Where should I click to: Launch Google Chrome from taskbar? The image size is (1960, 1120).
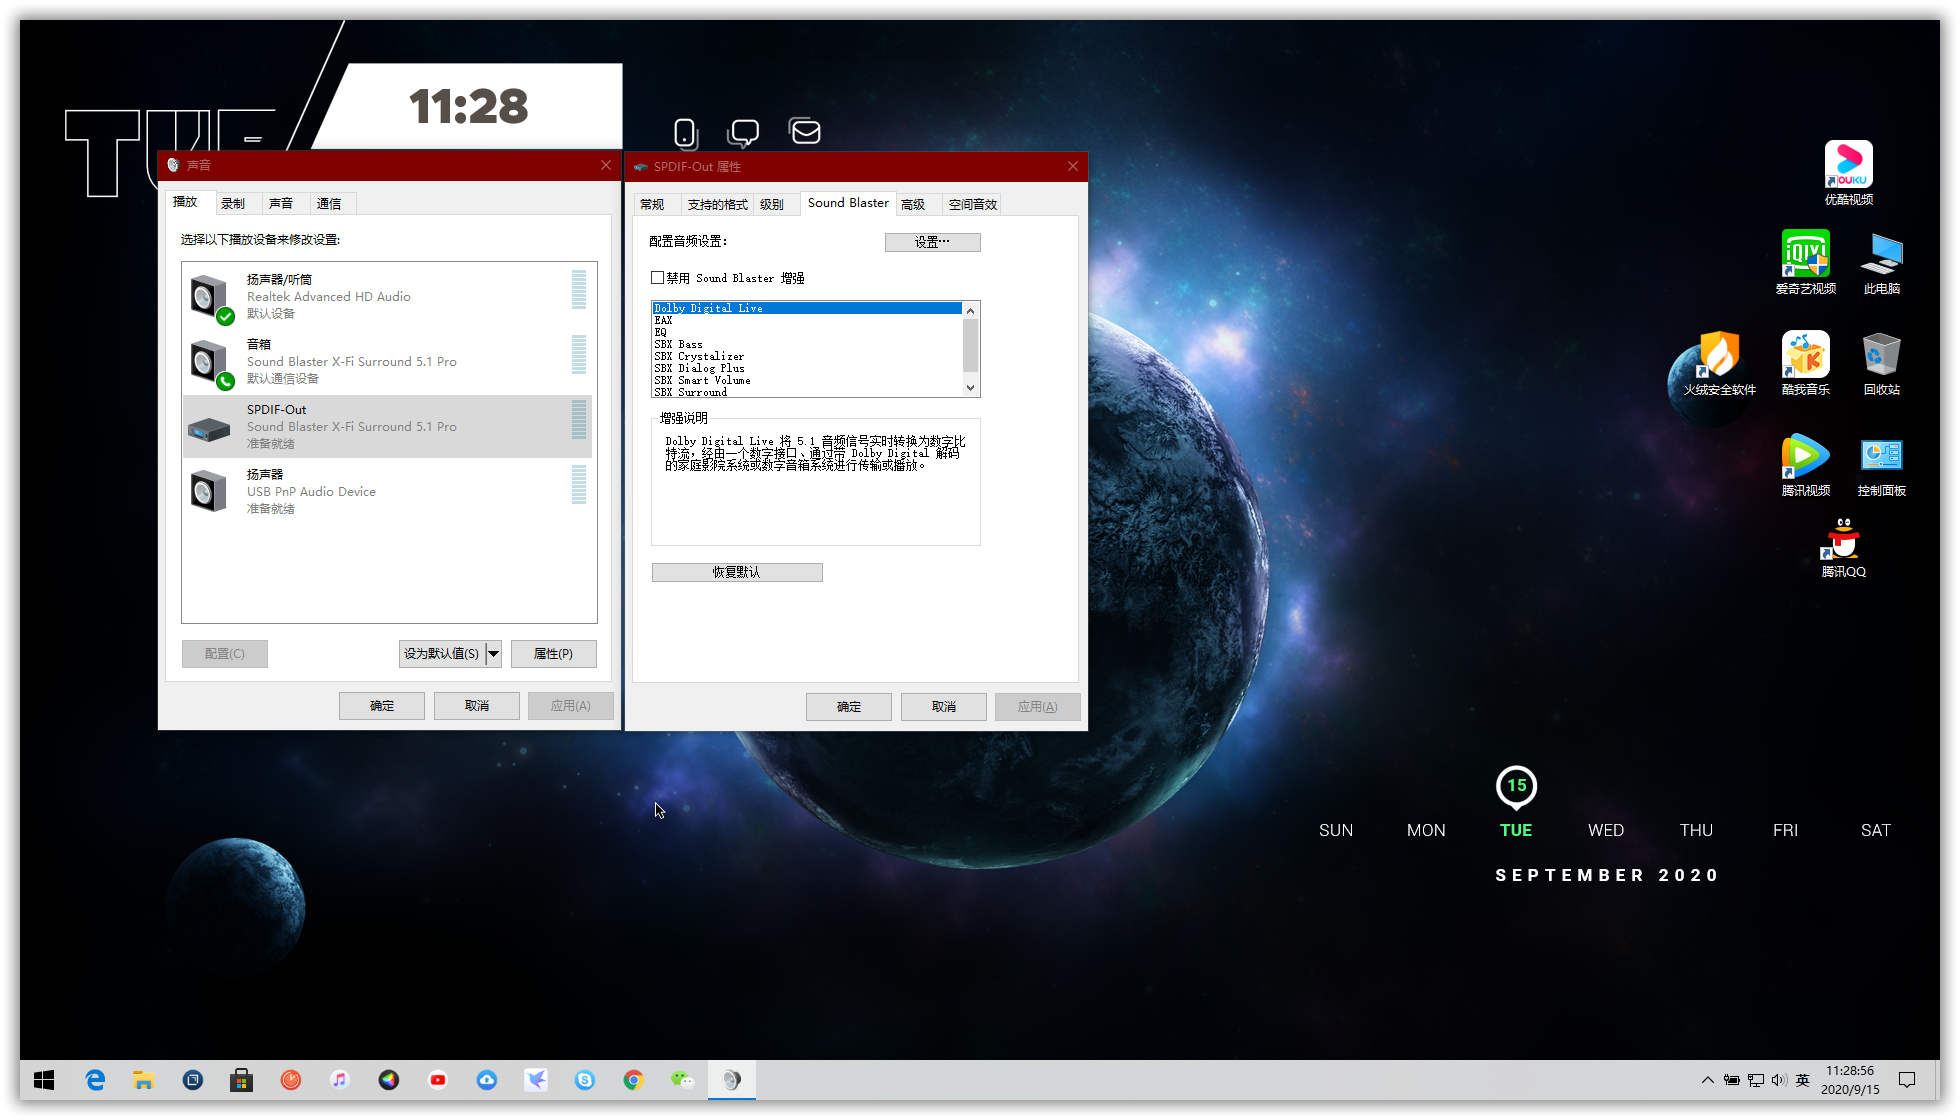click(x=633, y=1080)
